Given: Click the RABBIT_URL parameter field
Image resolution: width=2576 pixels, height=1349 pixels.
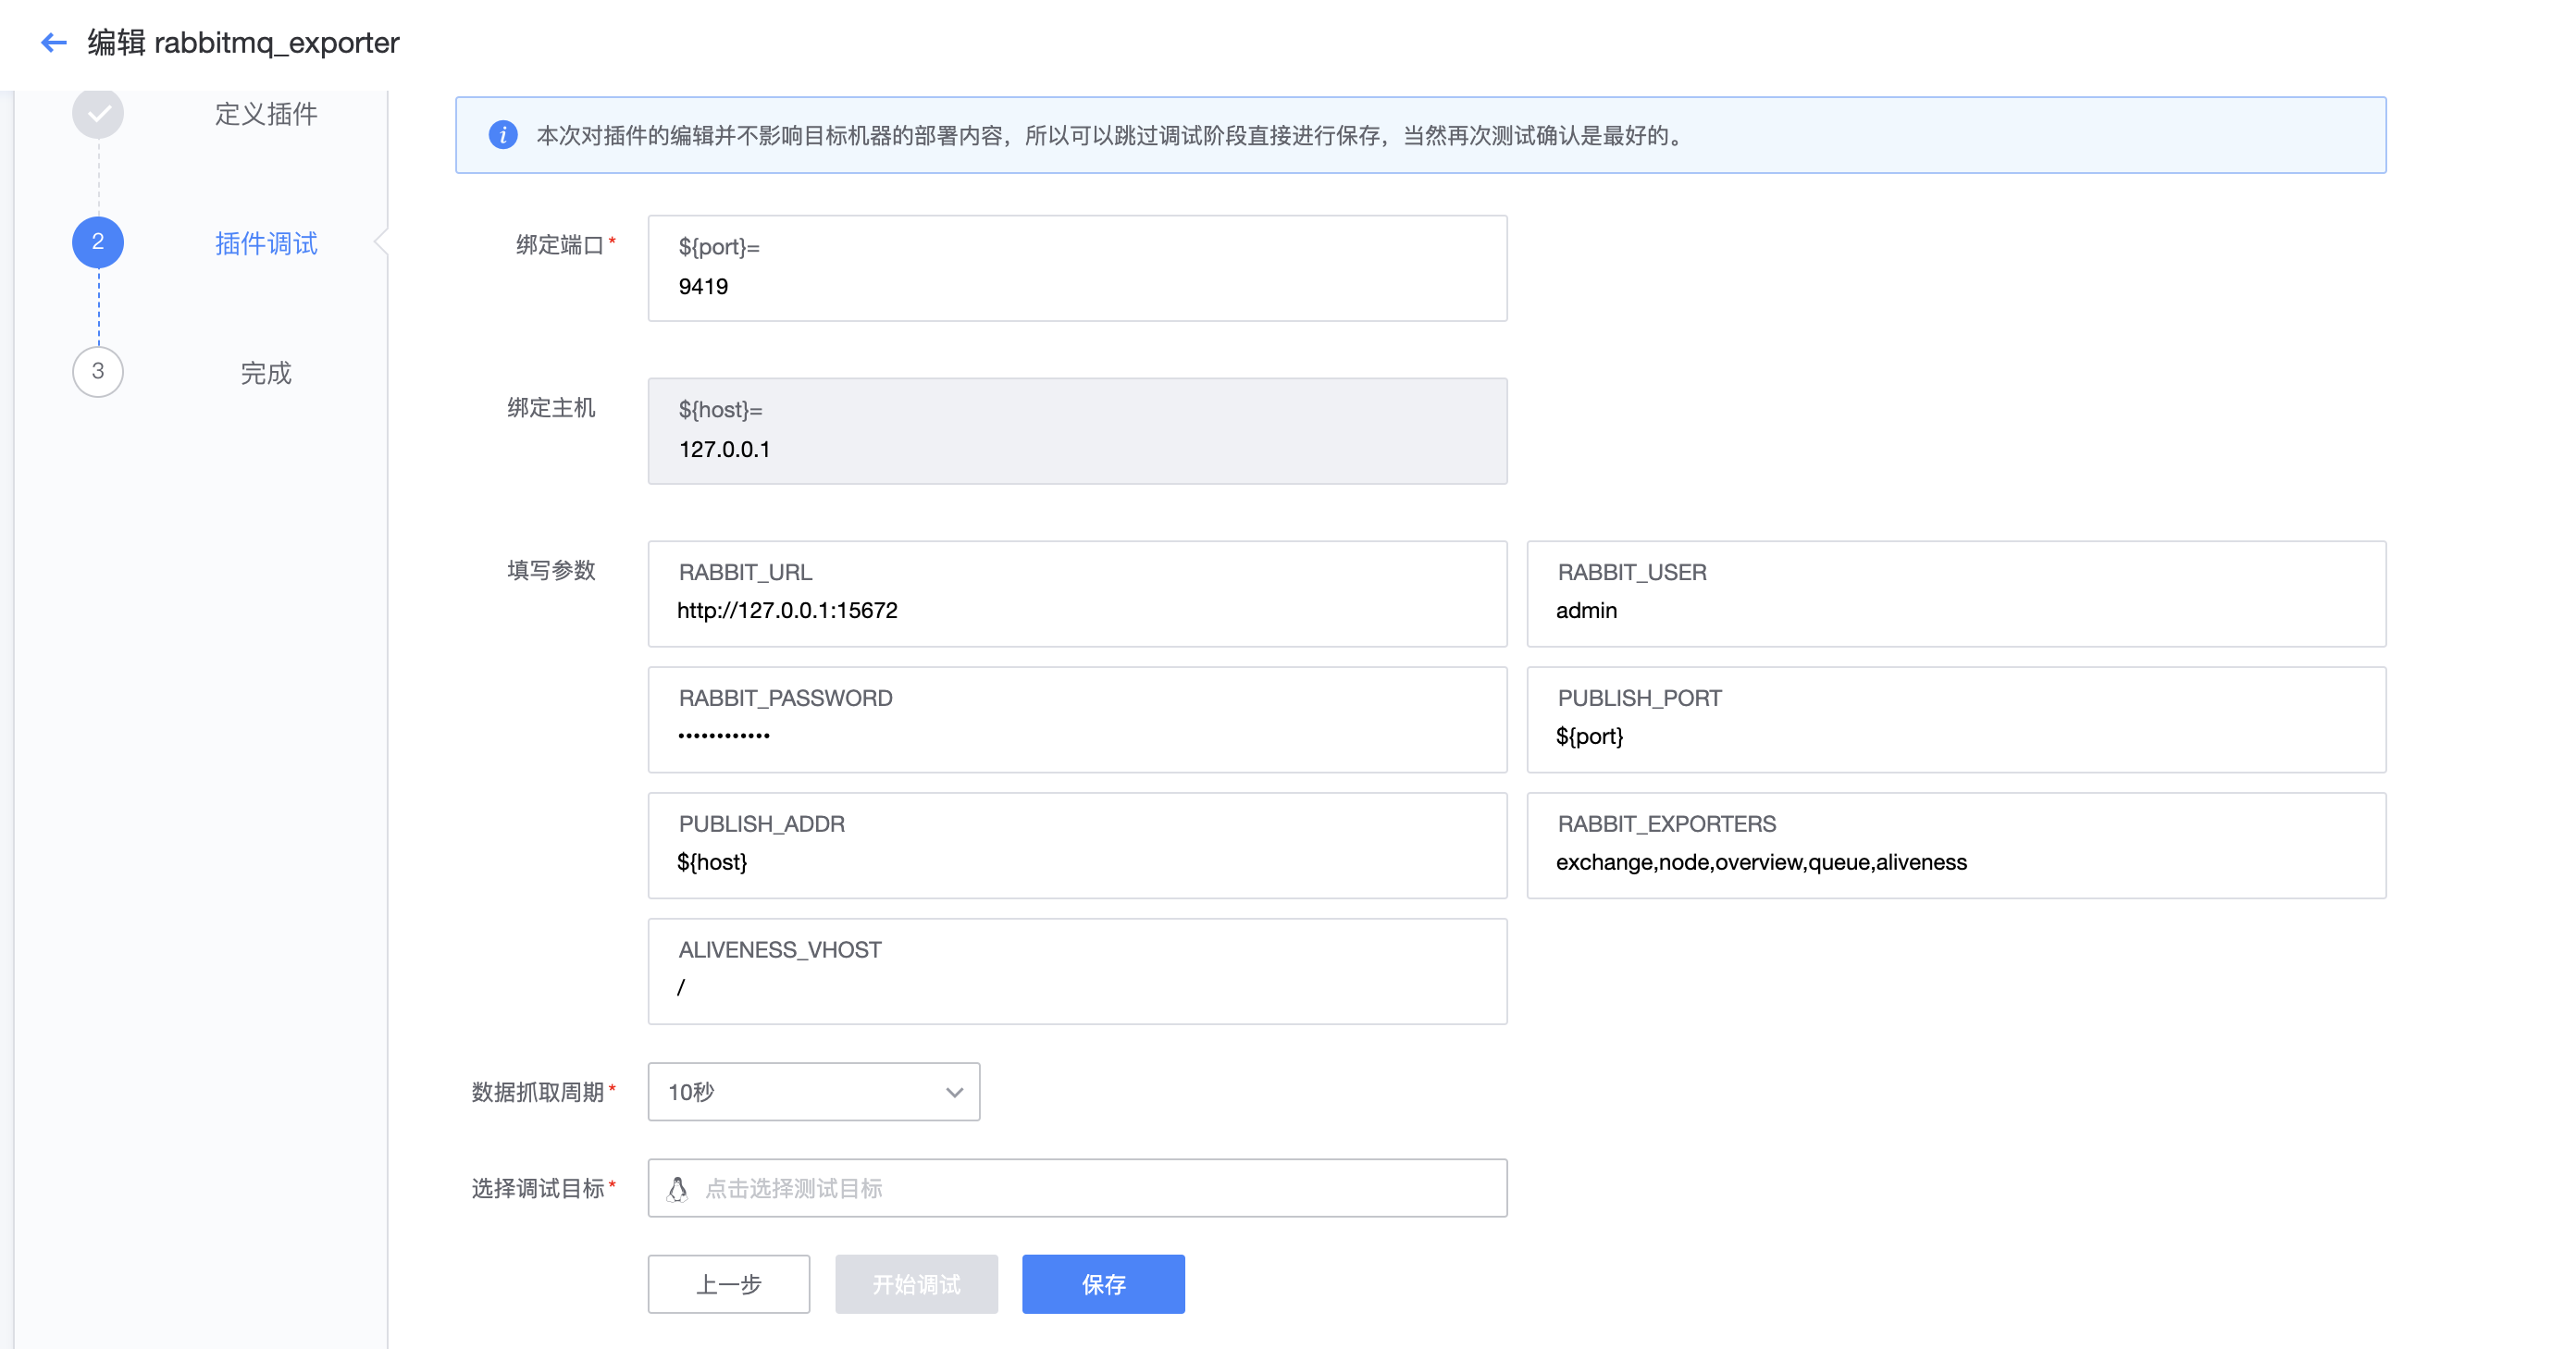Looking at the screenshot, I should point(1076,610).
